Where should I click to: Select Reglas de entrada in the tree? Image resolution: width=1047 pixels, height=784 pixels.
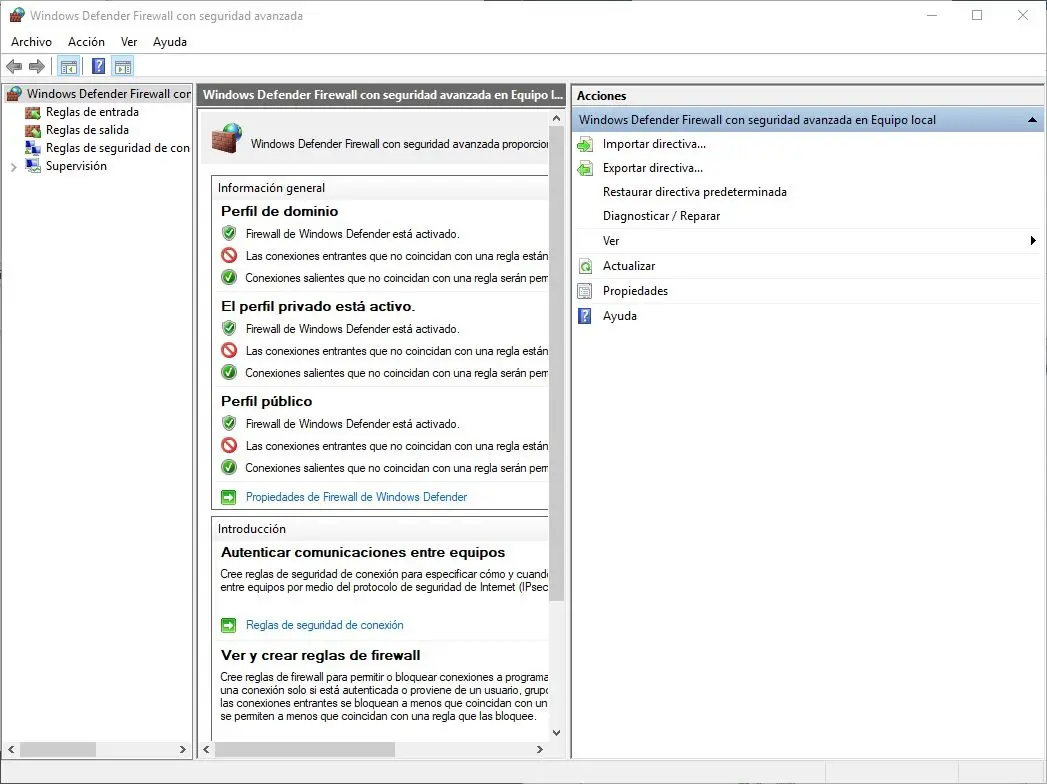click(x=92, y=112)
